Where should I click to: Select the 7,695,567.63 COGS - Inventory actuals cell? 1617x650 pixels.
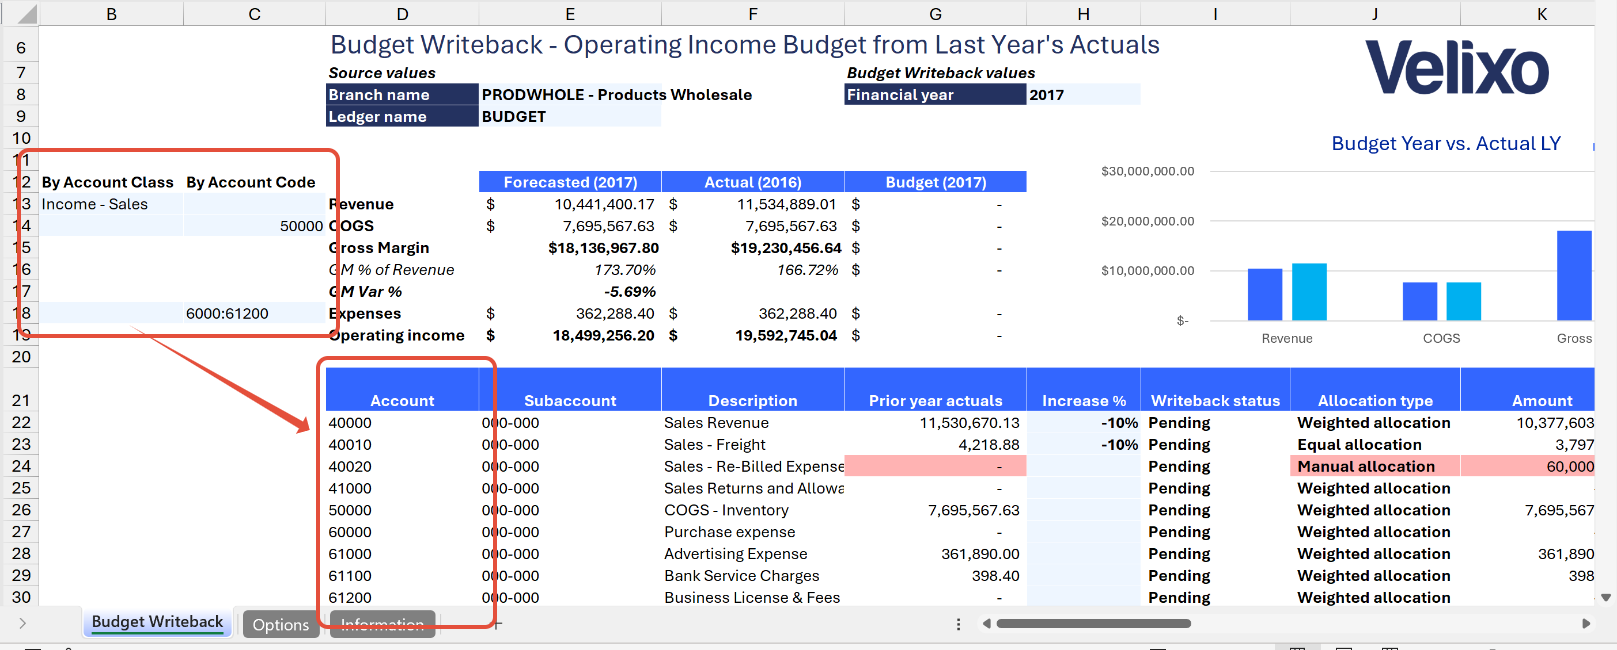936,510
